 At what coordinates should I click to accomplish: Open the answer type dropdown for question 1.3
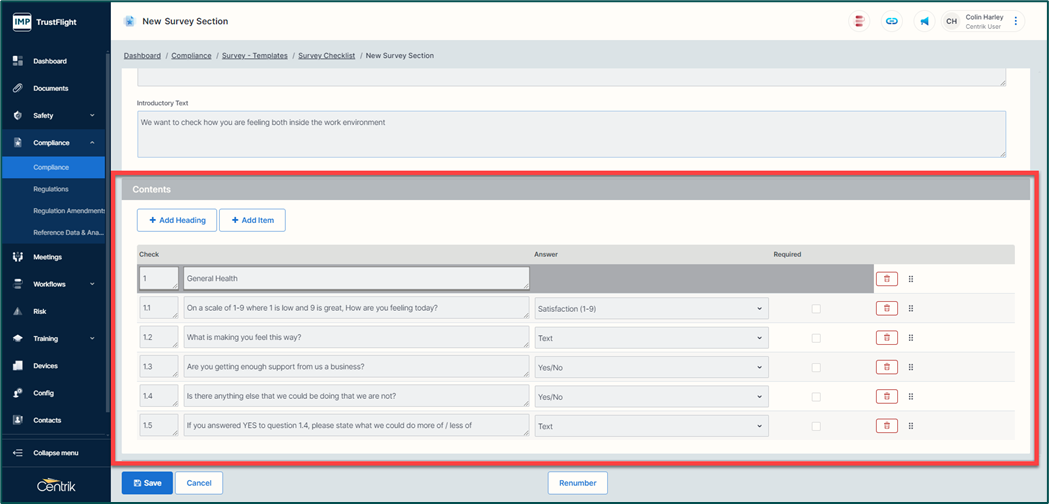pos(651,367)
